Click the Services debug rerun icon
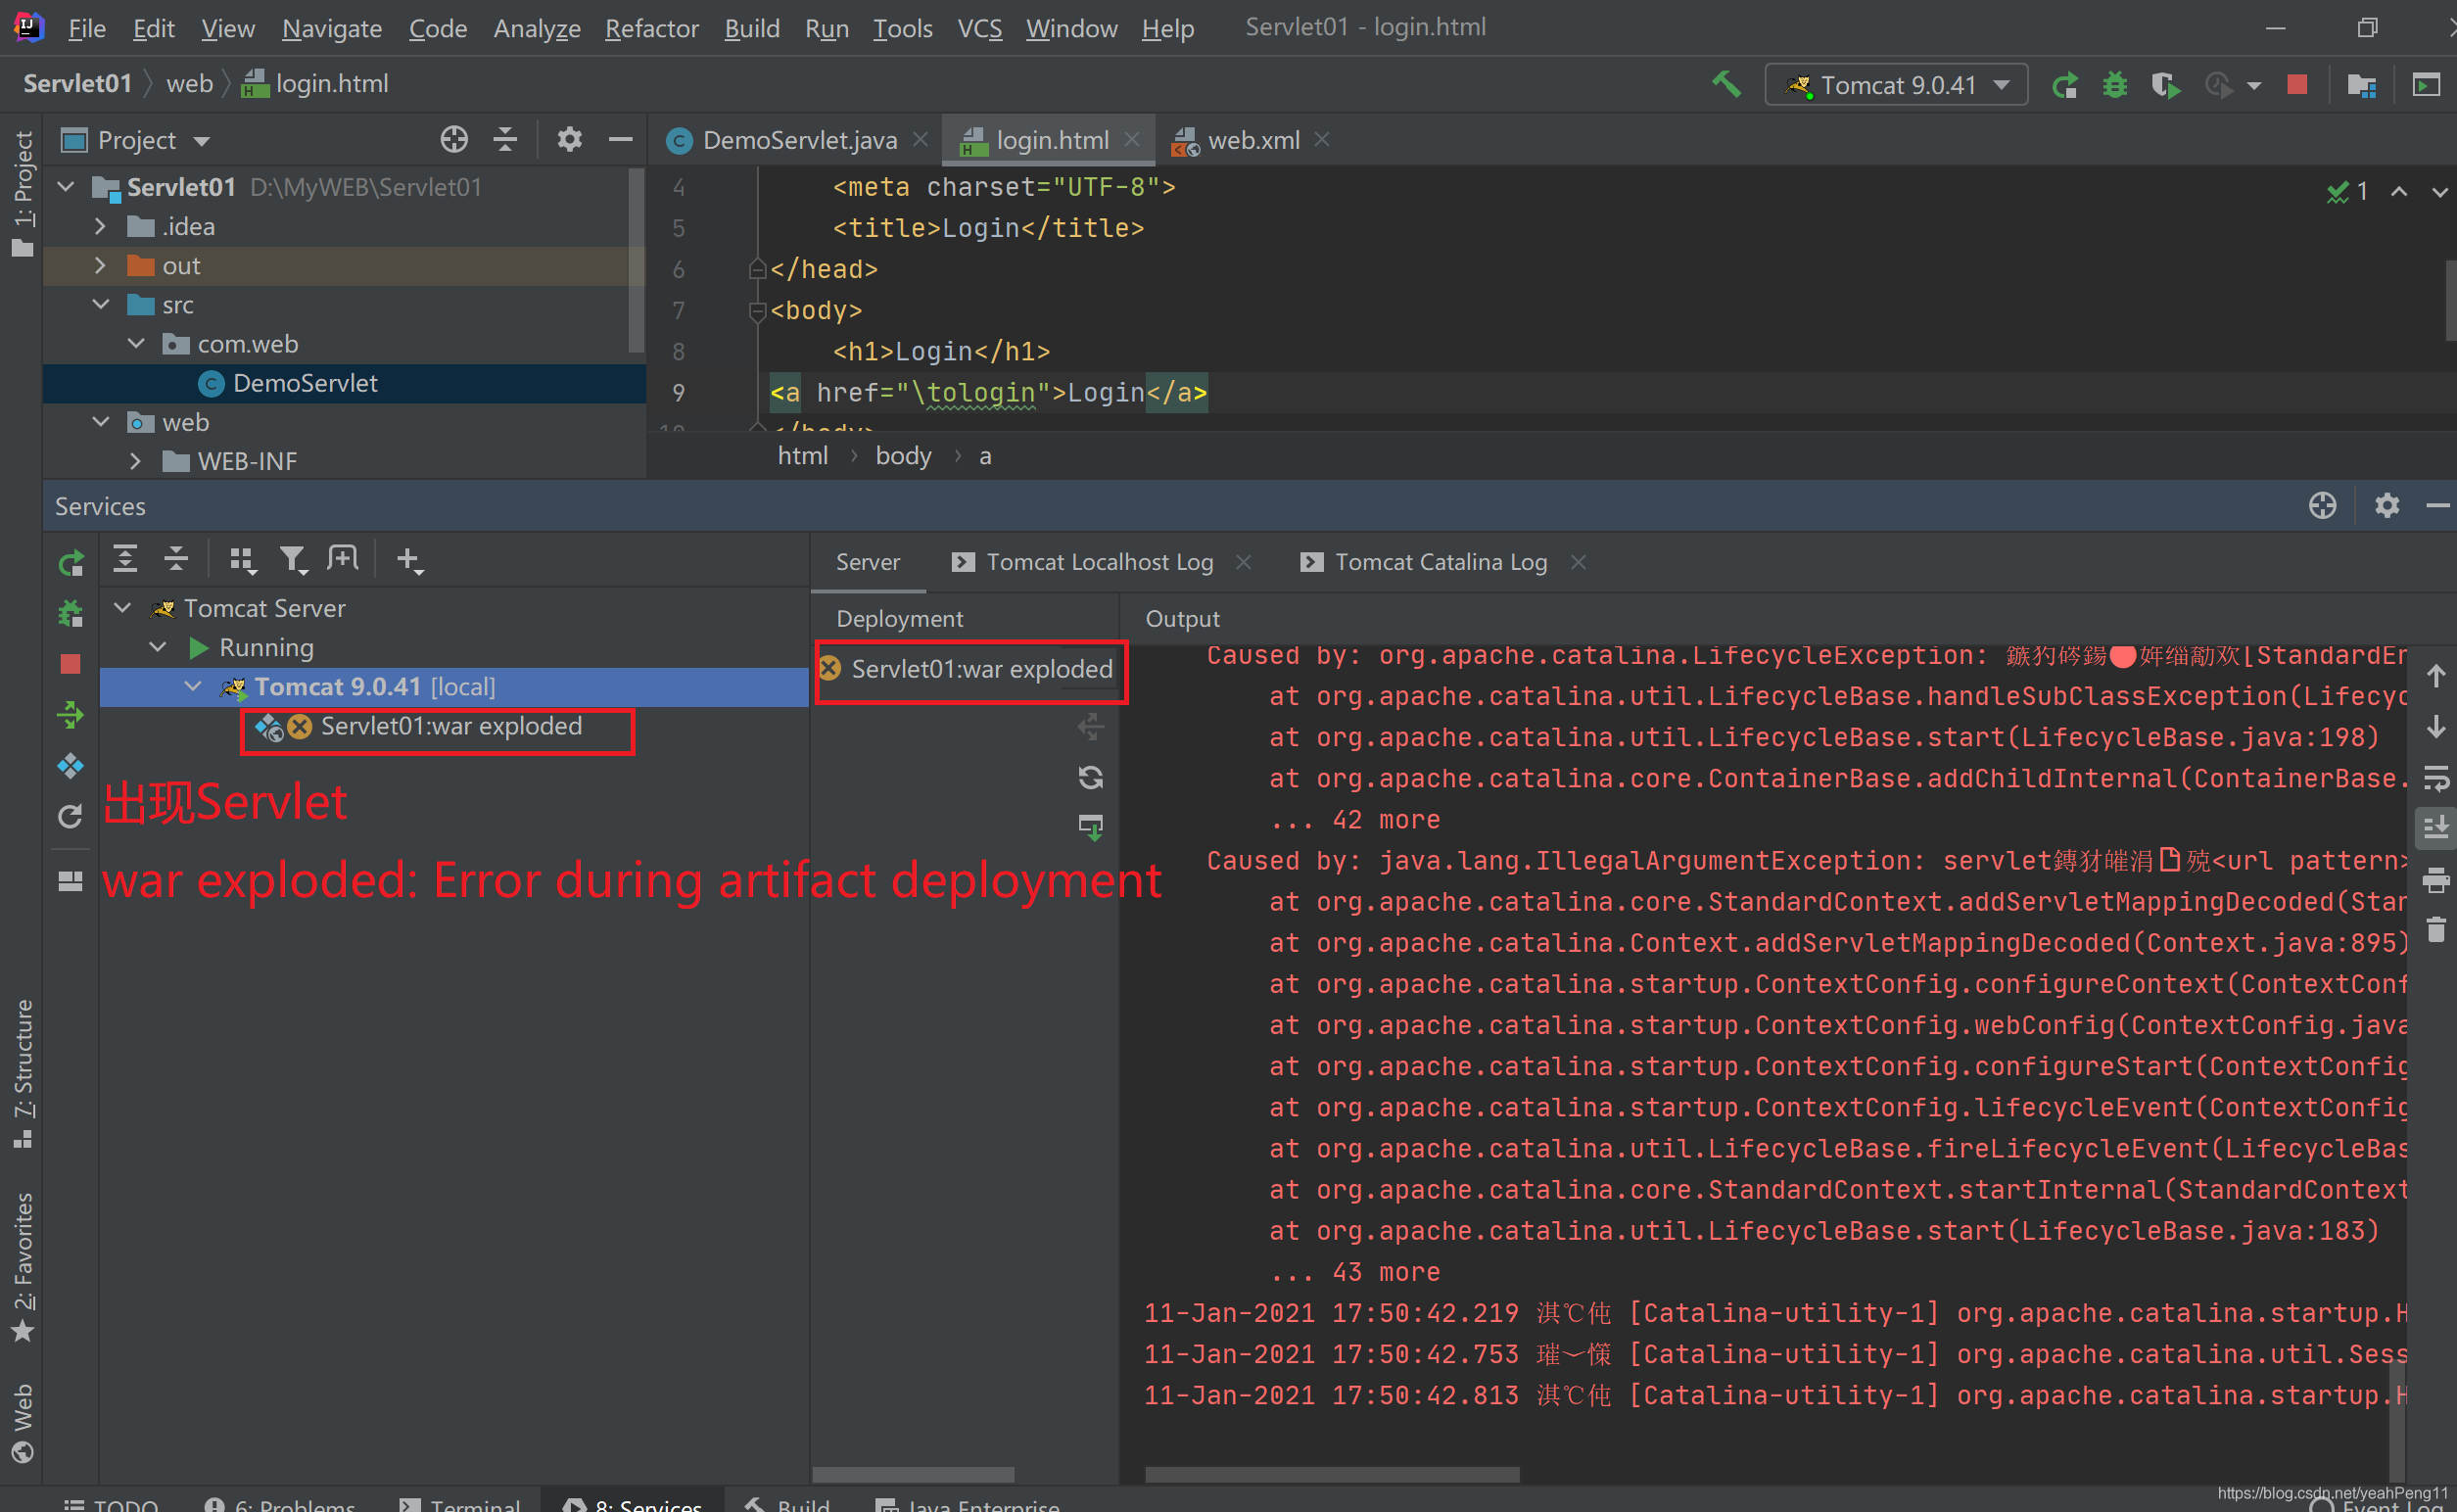This screenshot has height=1512, width=2457. click(70, 613)
